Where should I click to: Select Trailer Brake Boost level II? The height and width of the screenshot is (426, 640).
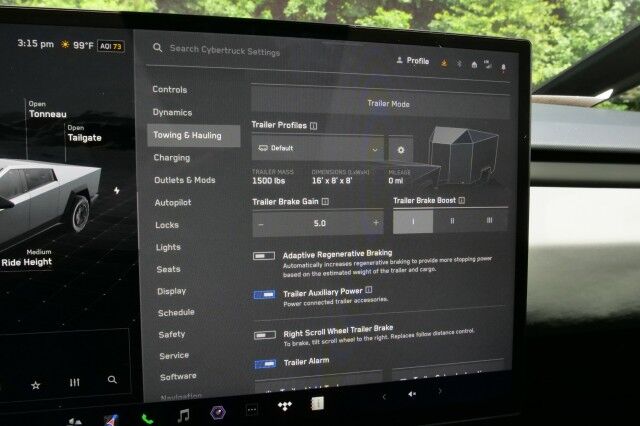[x=452, y=220]
